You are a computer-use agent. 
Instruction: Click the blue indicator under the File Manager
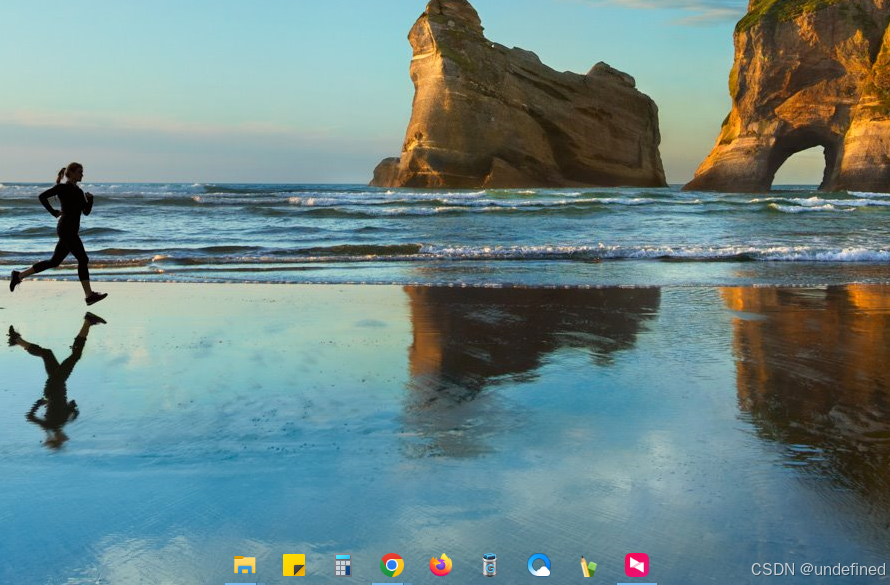point(245,583)
